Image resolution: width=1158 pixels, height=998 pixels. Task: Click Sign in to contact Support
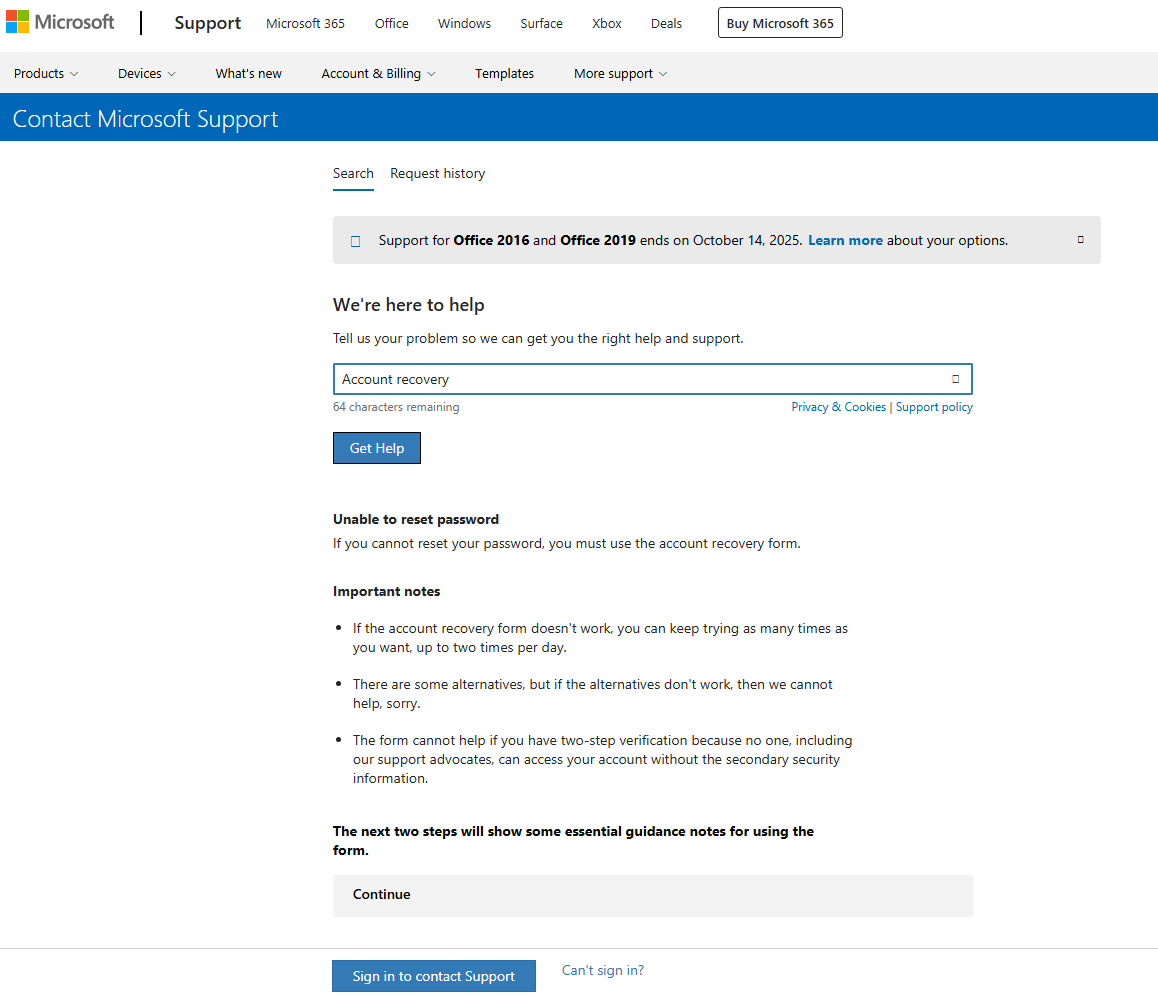point(434,976)
